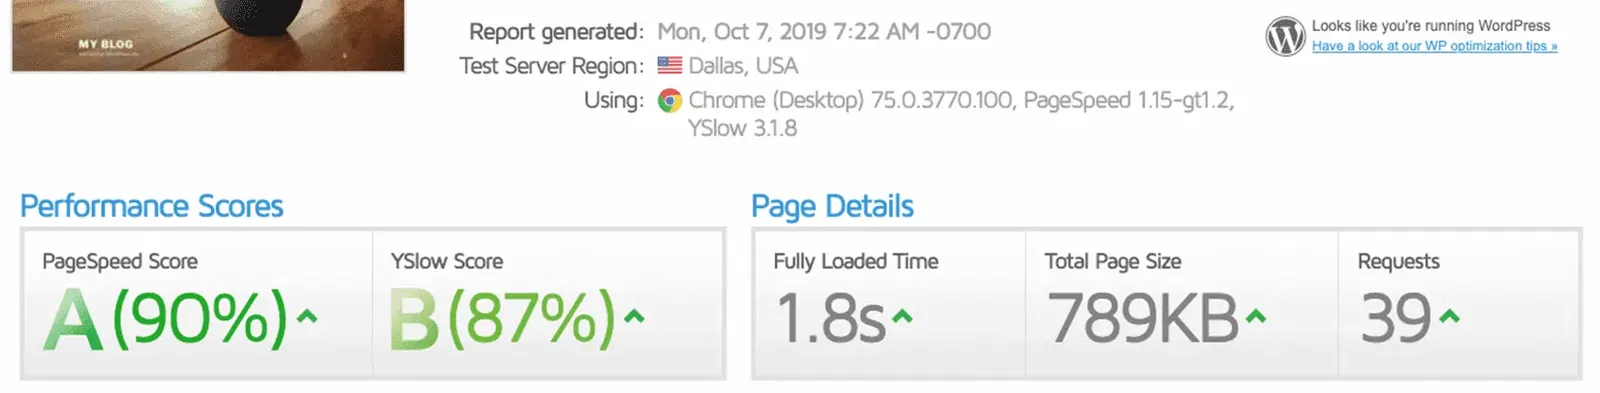Click the report generated date text

point(824,32)
